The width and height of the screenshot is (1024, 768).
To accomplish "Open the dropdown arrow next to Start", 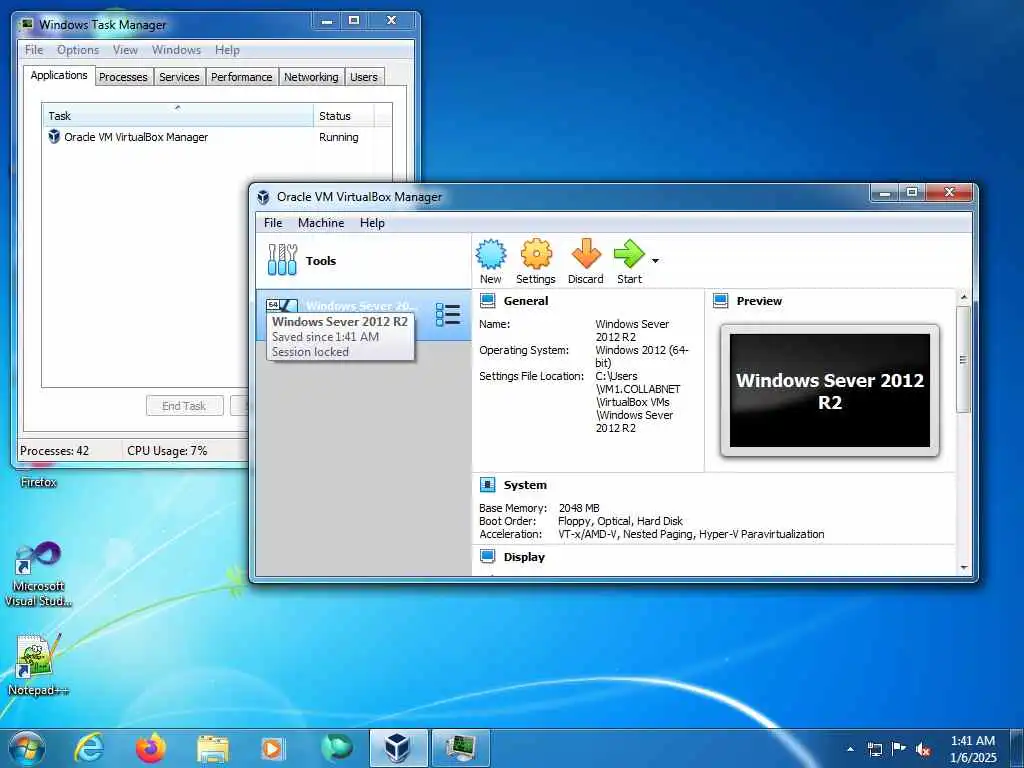I will tap(655, 261).
